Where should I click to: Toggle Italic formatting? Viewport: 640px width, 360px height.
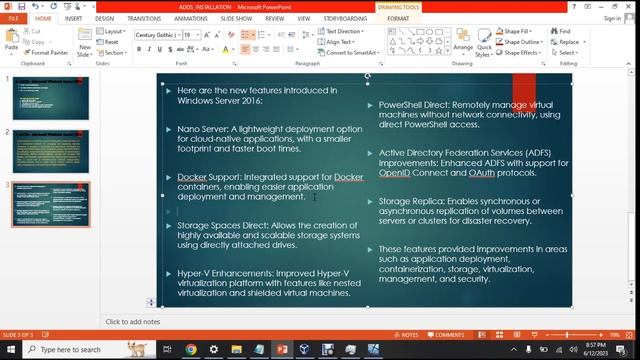click(149, 49)
